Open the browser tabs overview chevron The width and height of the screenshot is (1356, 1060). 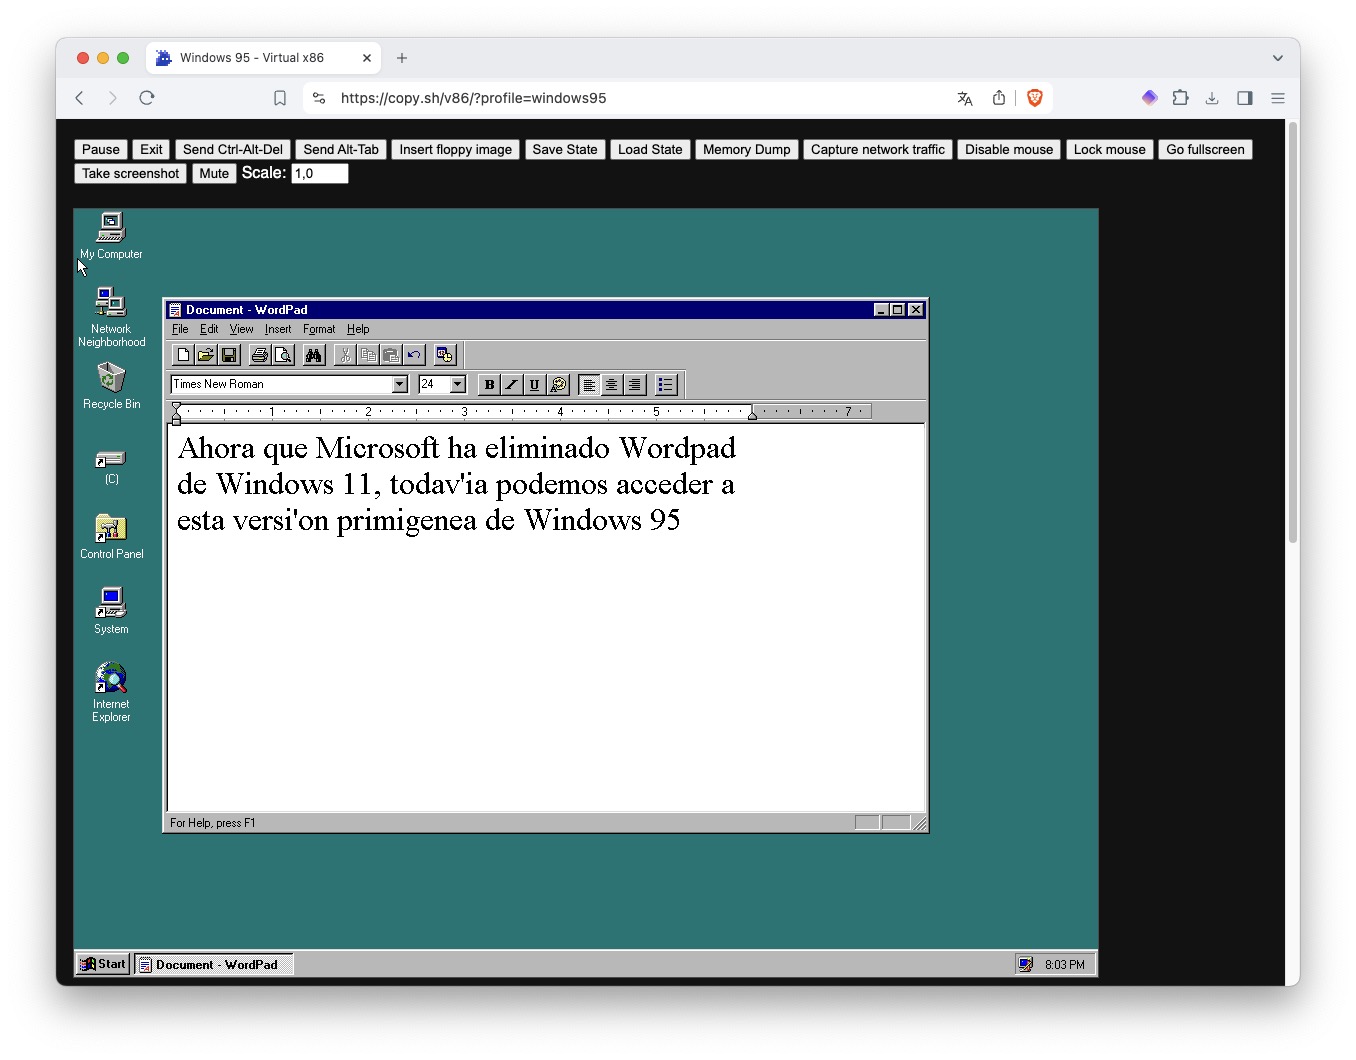[x=1277, y=57]
